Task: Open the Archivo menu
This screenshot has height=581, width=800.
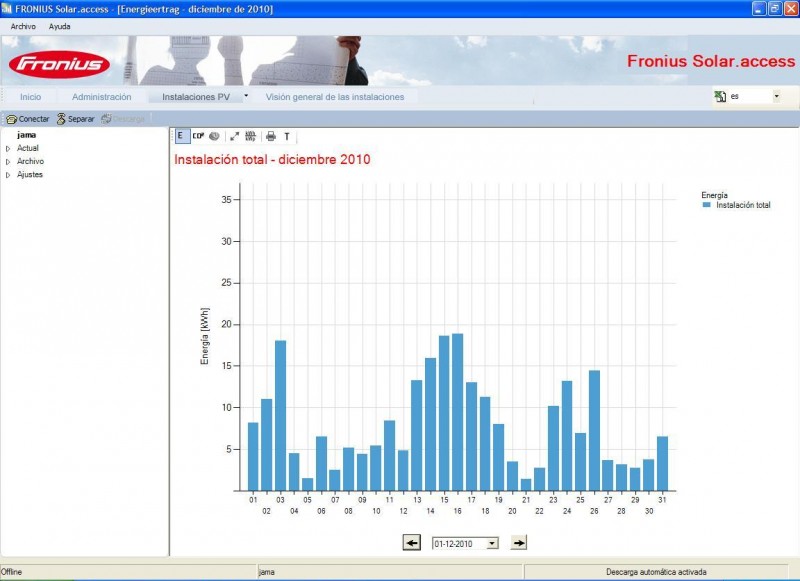Action: (x=23, y=27)
